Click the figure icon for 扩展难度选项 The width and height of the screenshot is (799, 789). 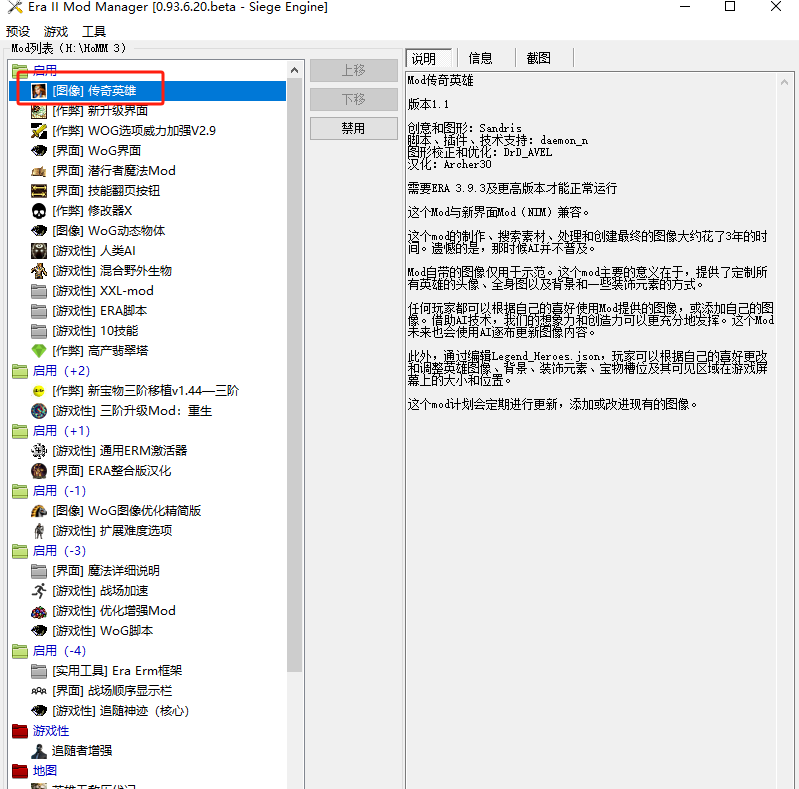(x=39, y=531)
